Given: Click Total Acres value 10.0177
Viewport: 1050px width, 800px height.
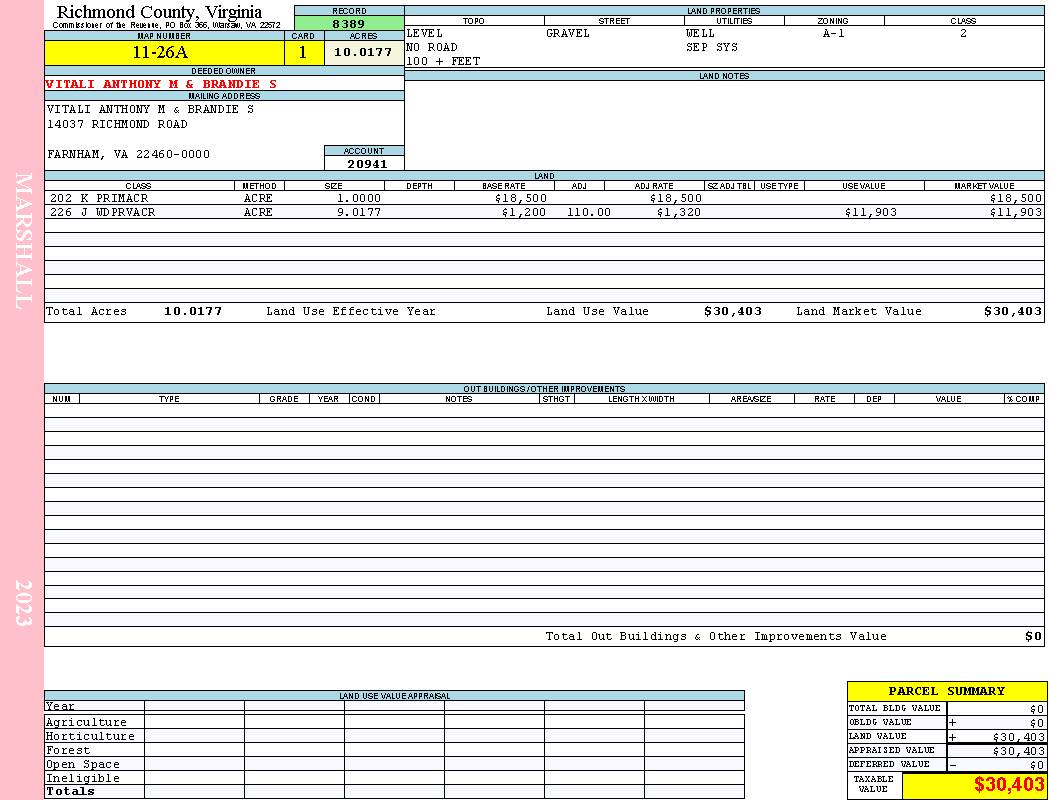Looking at the screenshot, I should pos(193,311).
